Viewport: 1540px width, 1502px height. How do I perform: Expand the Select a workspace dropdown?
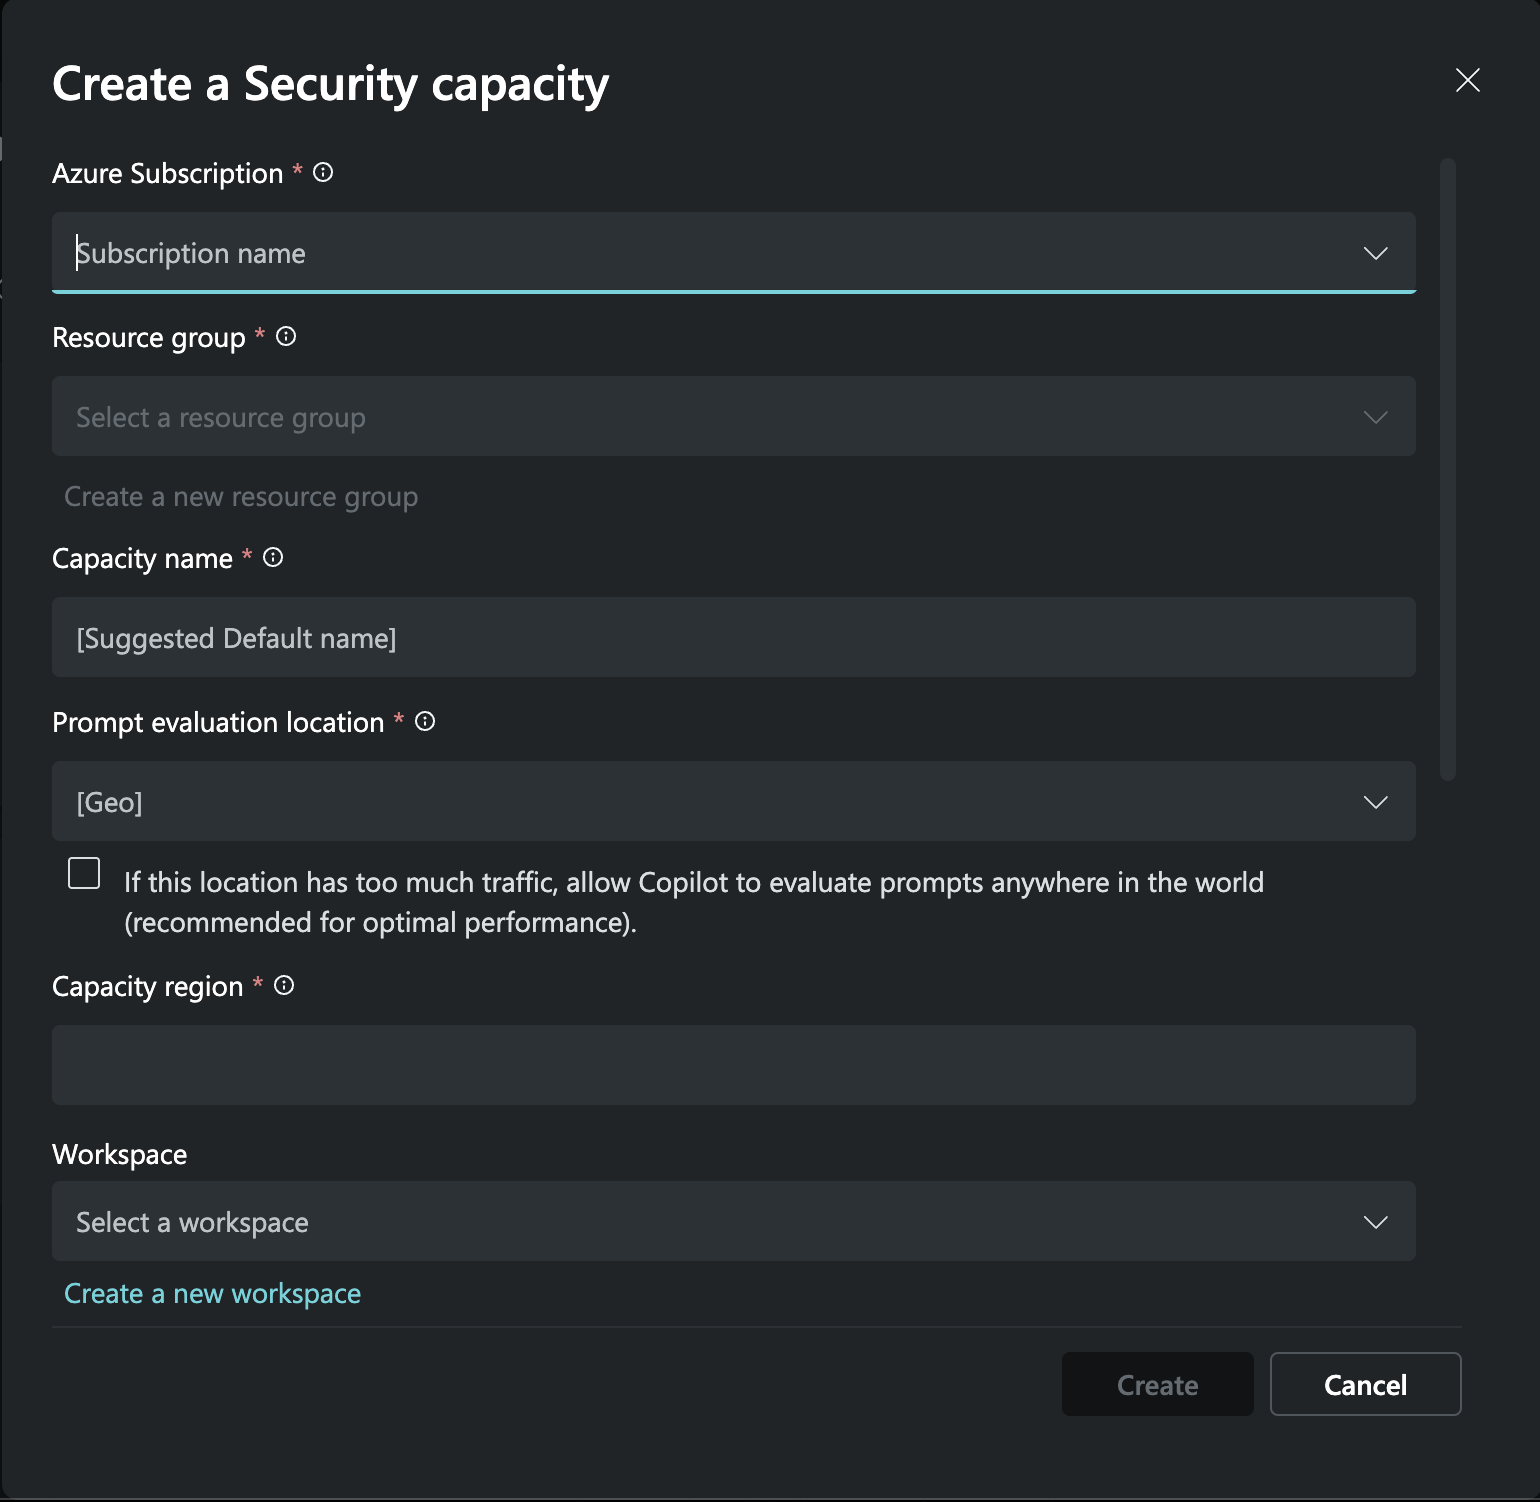point(1376,1221)
